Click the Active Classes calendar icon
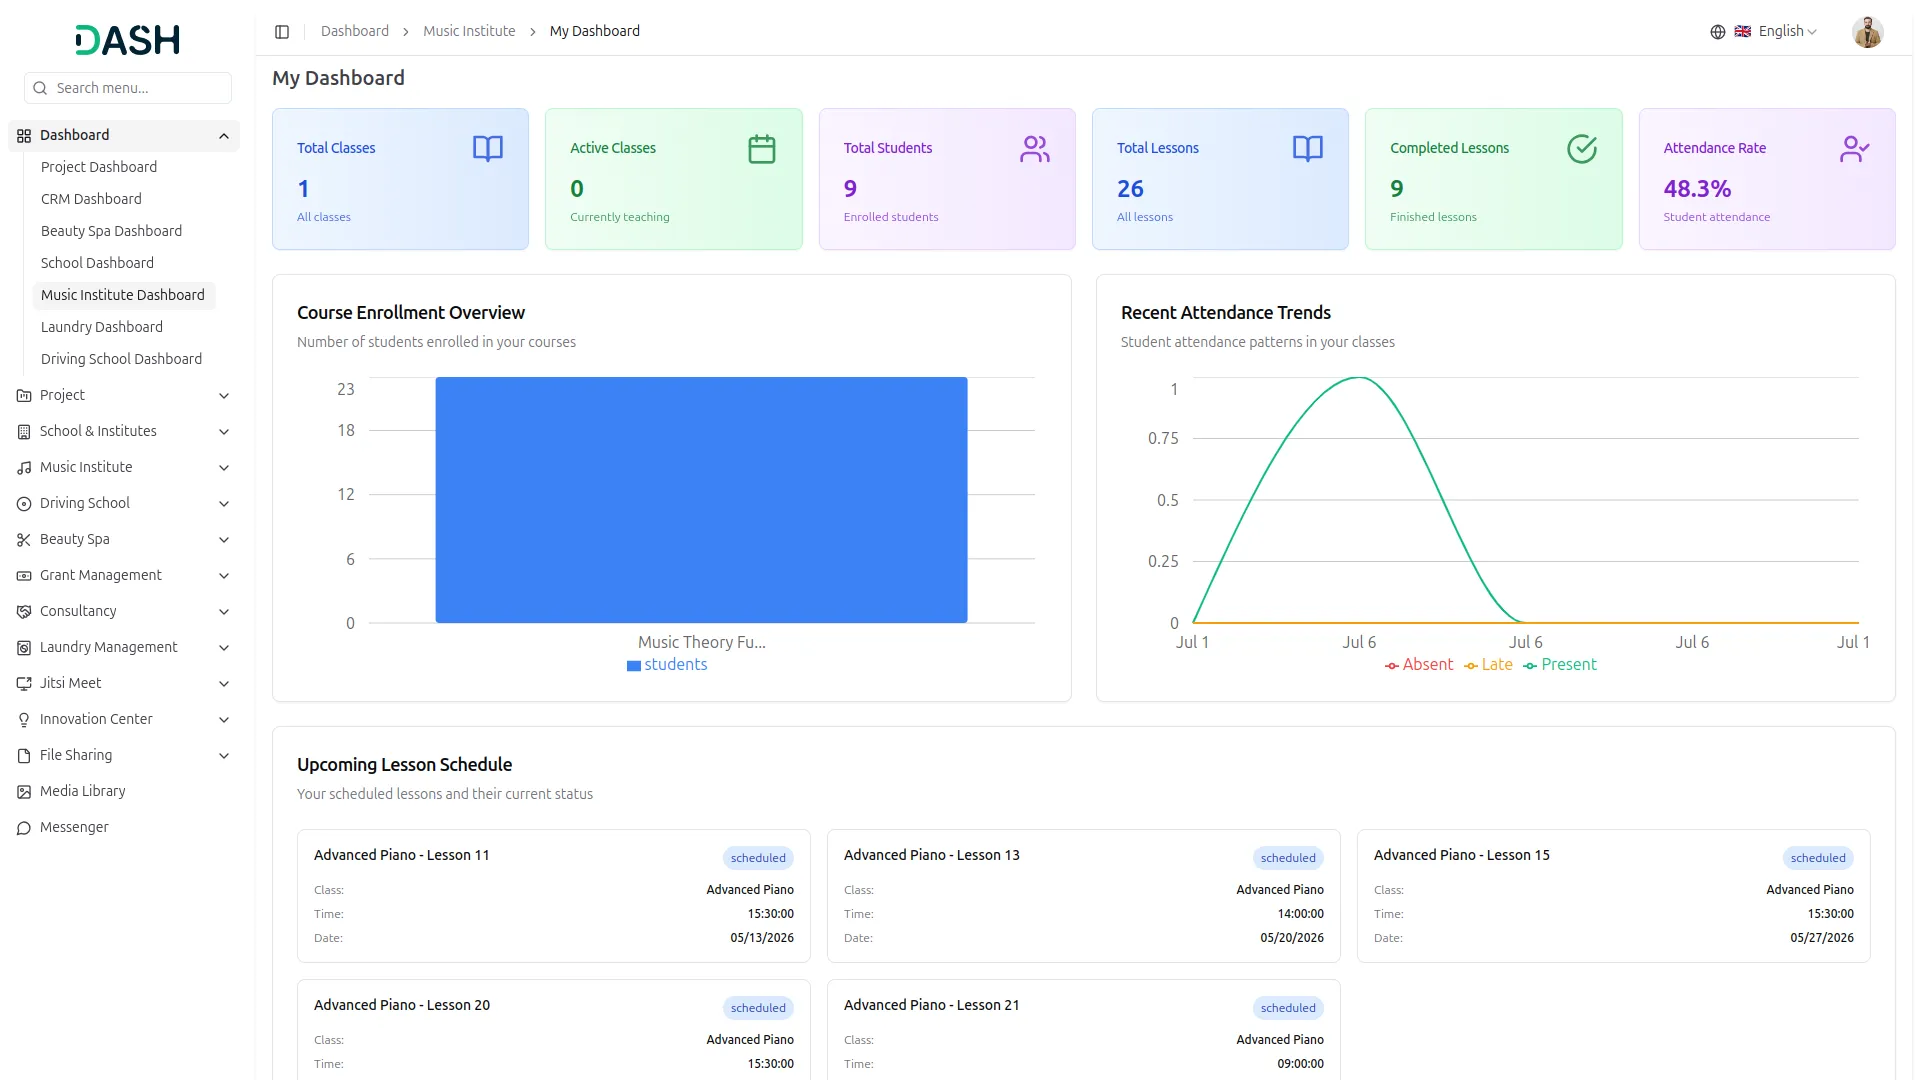 [x=762, y=149]
